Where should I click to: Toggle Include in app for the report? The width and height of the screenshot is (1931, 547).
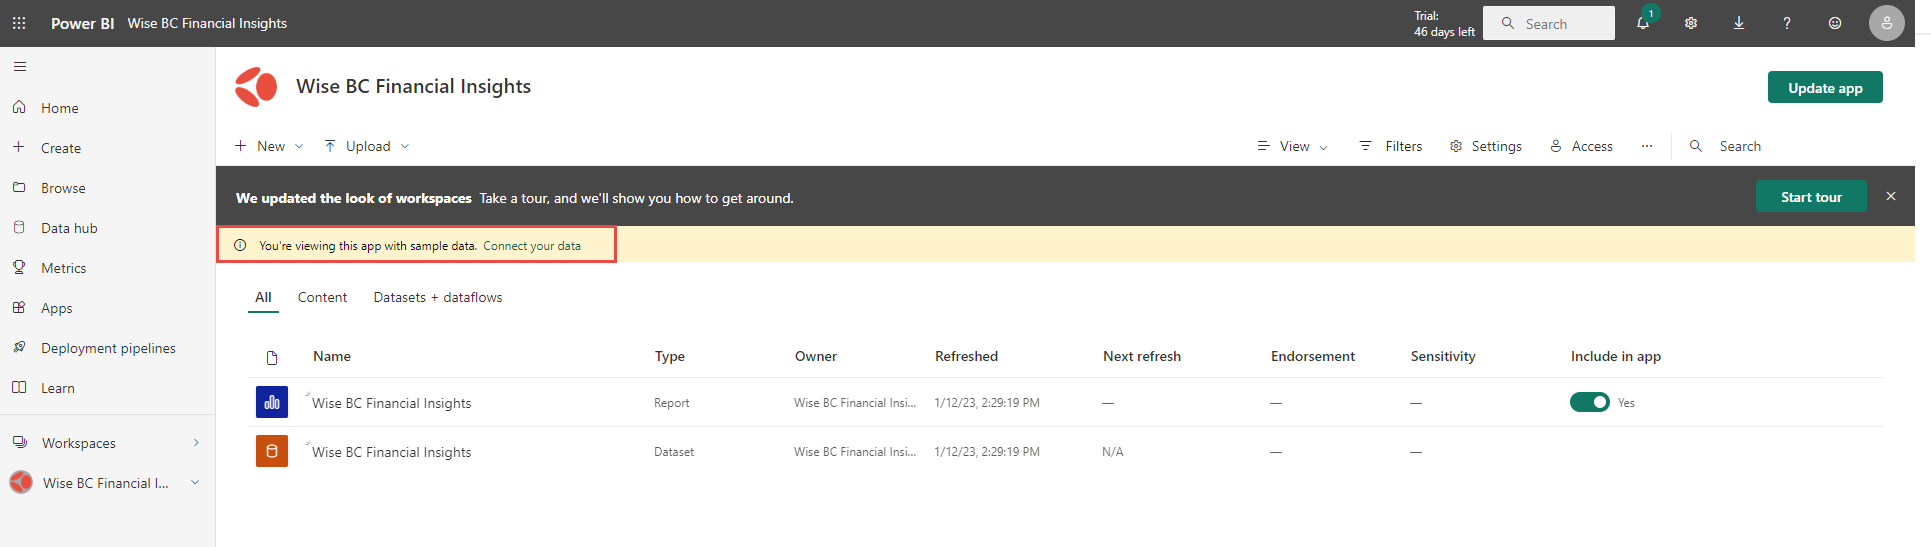1589,402
